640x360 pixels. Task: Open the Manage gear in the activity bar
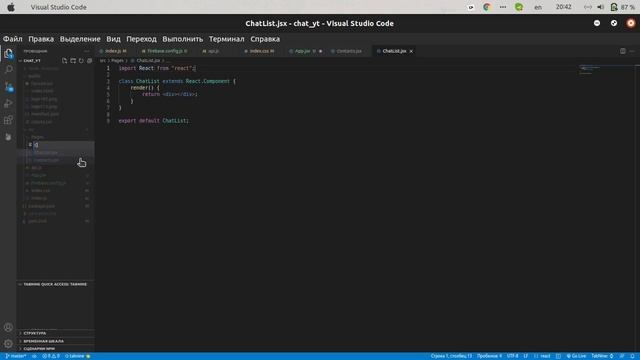8,344
